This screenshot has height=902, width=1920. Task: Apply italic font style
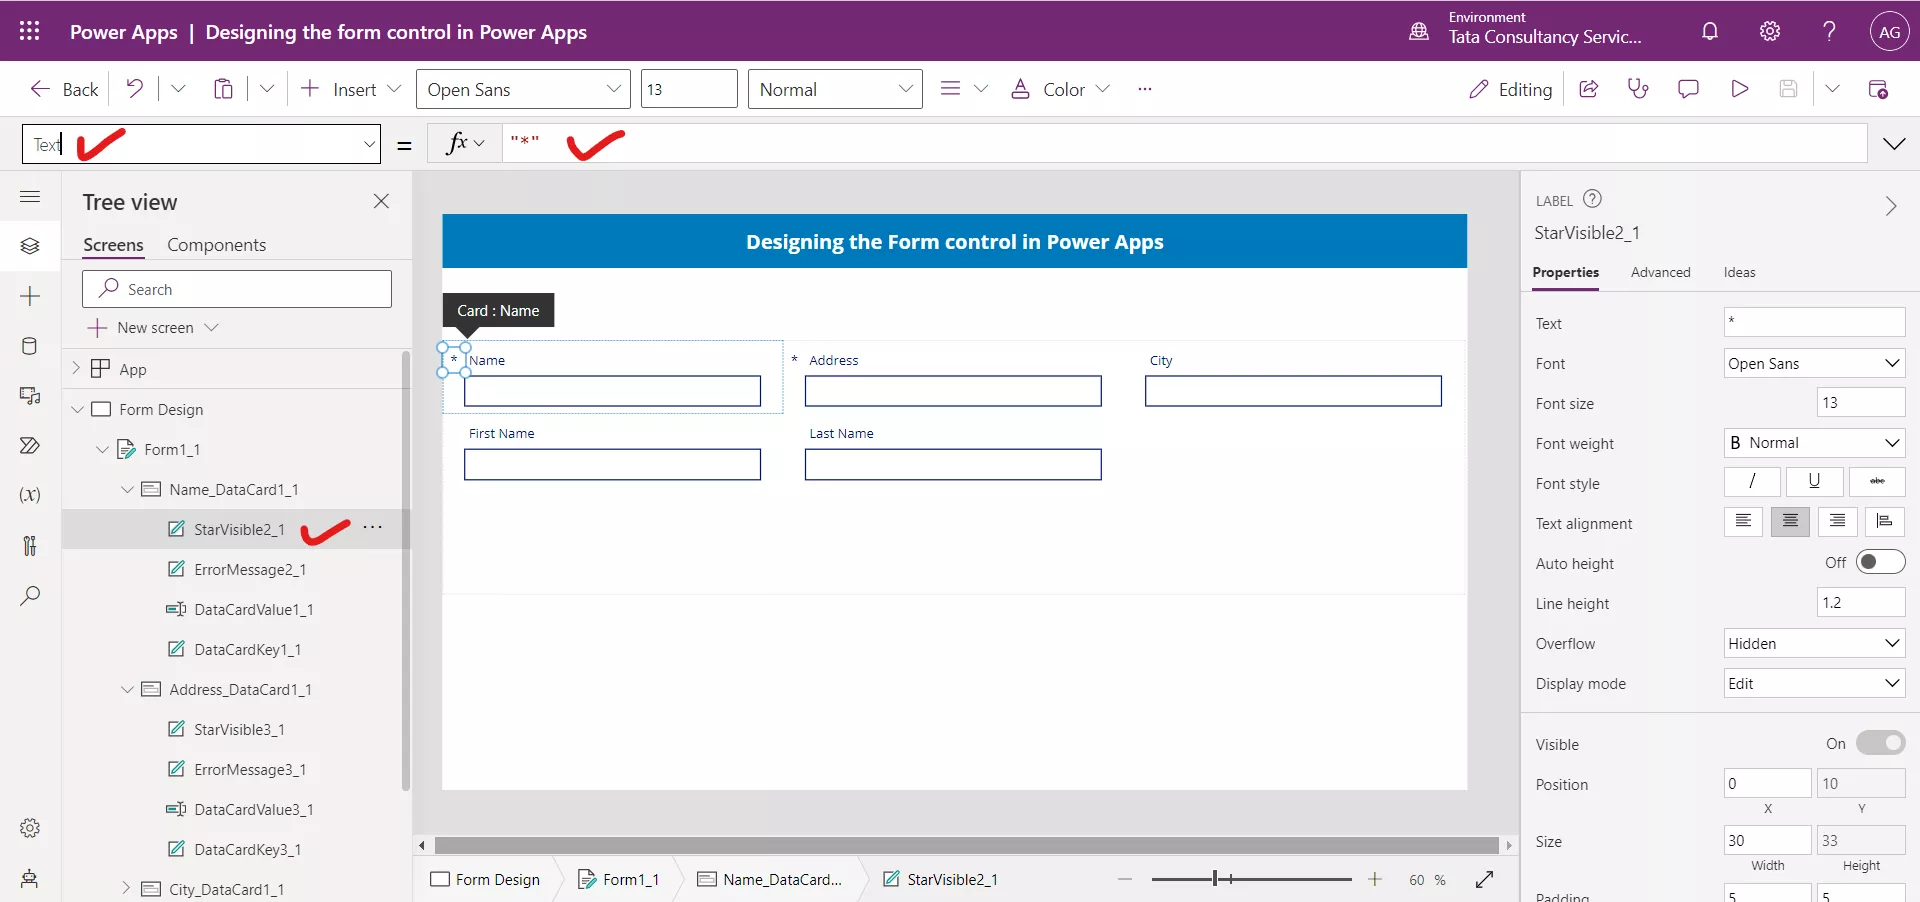[1752, 482]
